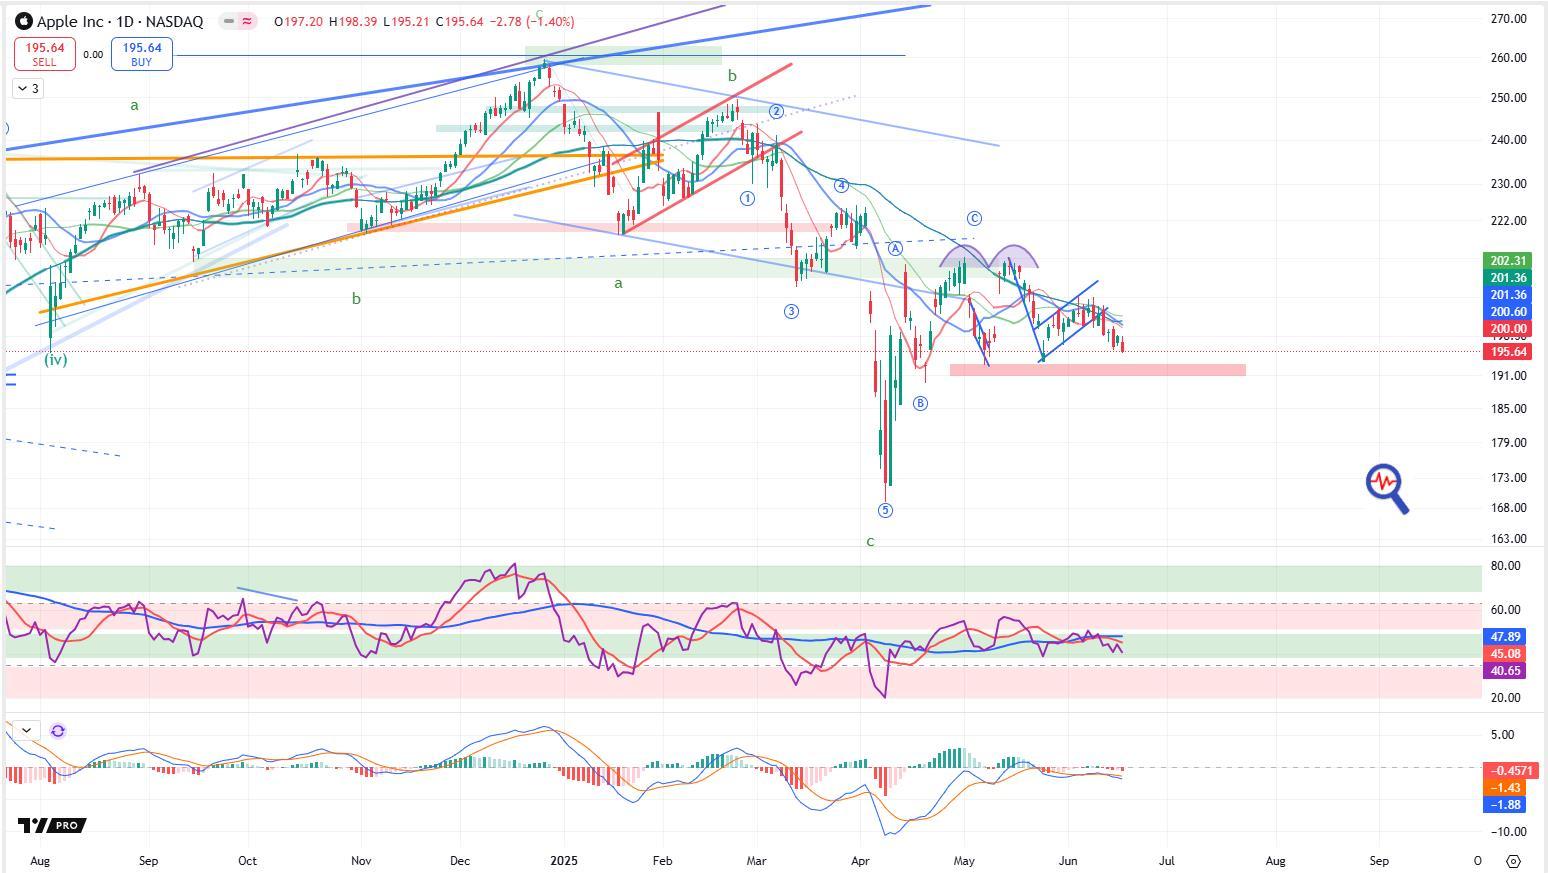
Task: Click the purple refresh icon in MACD pane
Action: pos(58,731)
